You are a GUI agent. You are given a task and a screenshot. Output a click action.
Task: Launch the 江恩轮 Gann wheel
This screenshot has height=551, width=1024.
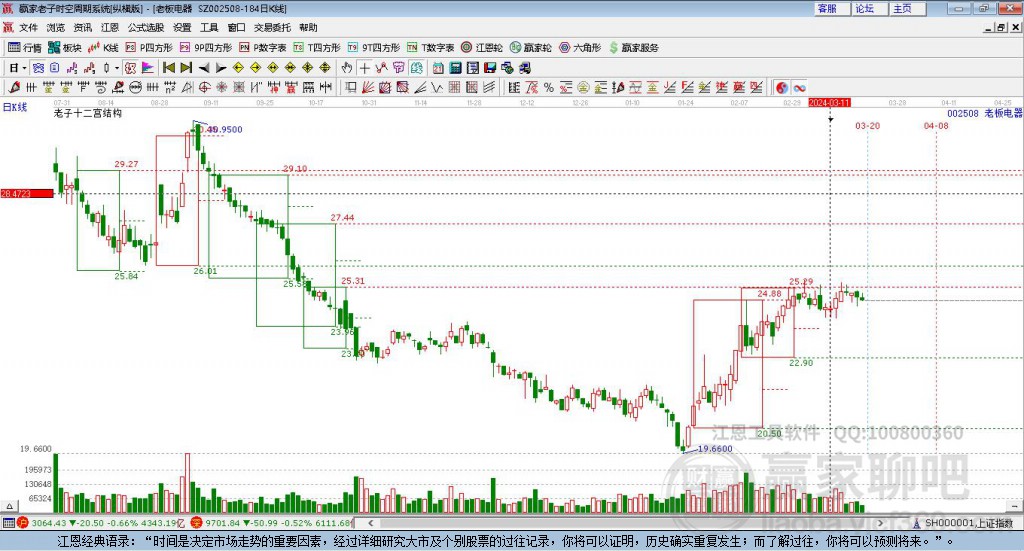tap(482, 48)
